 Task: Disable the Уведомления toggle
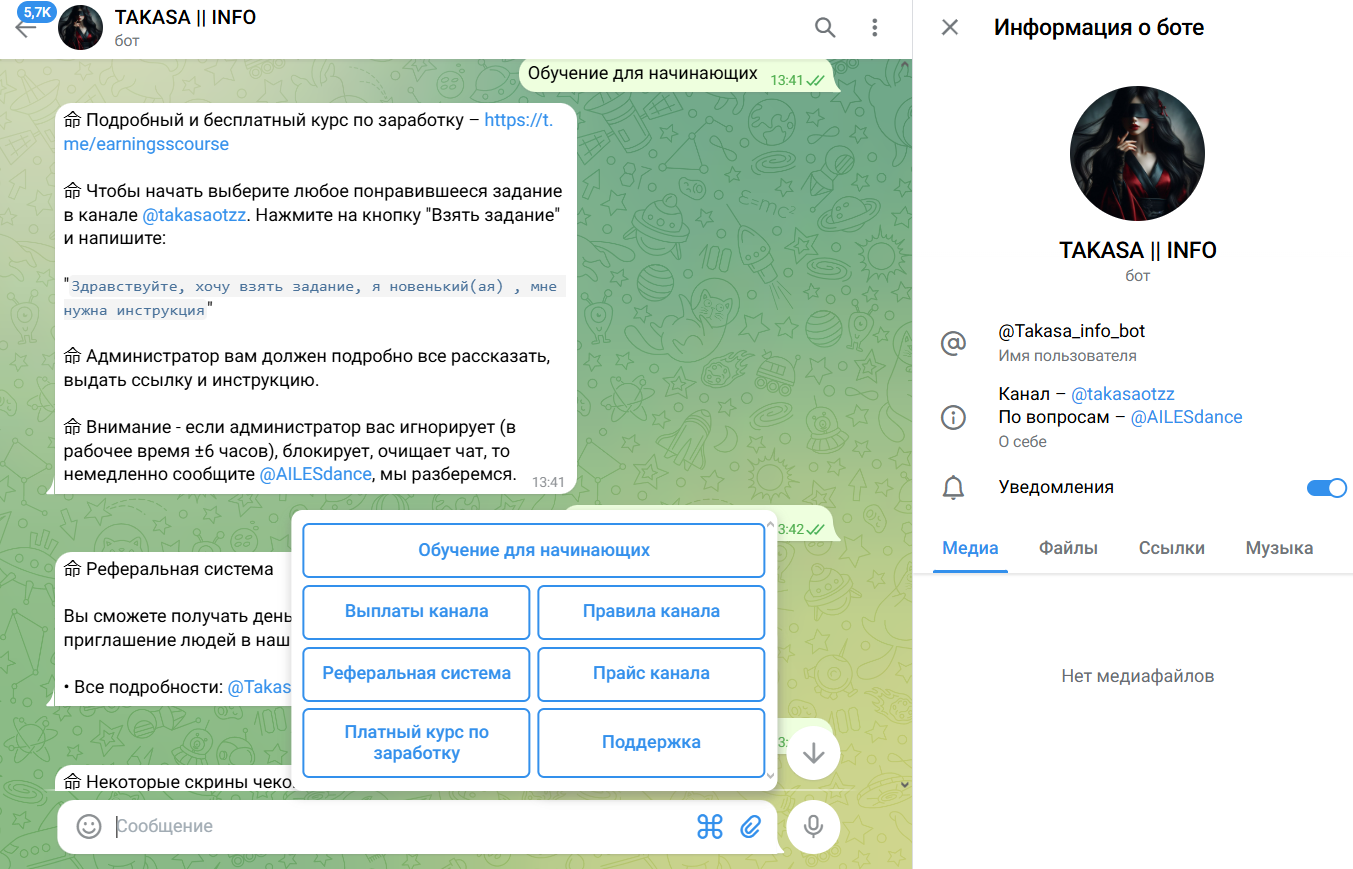[x=1327, y=487]
